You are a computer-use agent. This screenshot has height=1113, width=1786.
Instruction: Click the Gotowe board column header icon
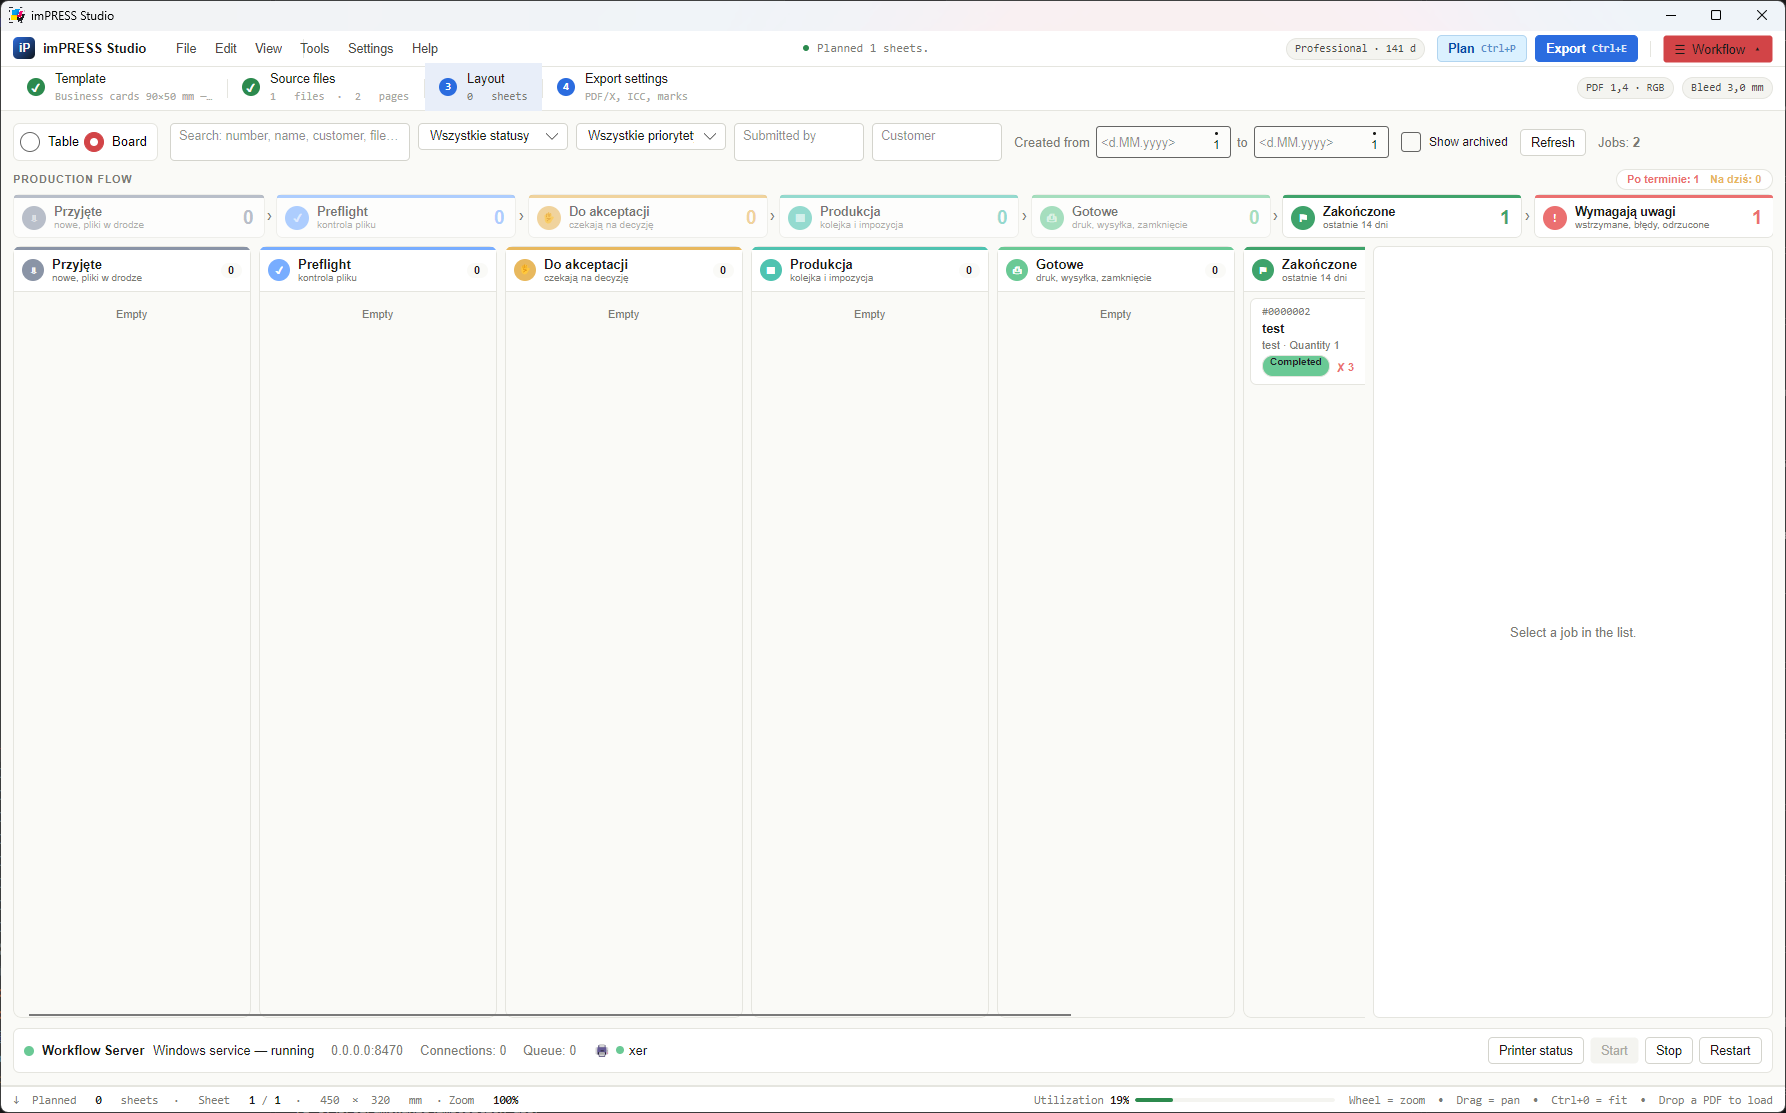point(1017,270)
